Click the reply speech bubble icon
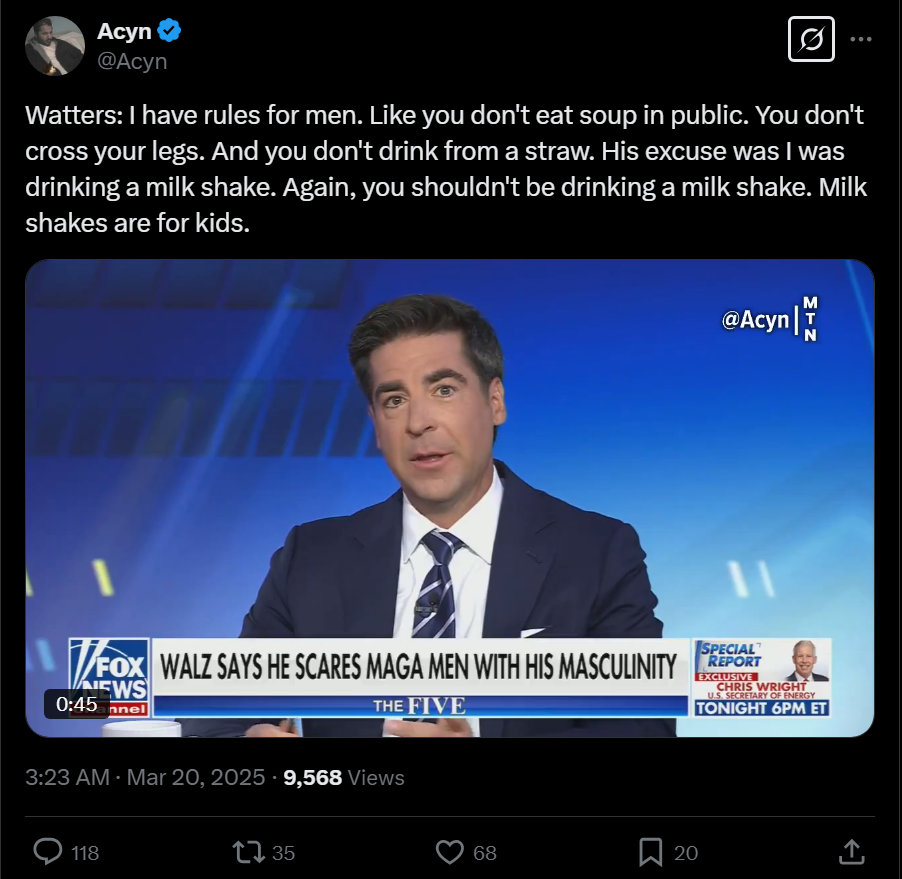Screen dimensions: 902x879 [48, 852]
